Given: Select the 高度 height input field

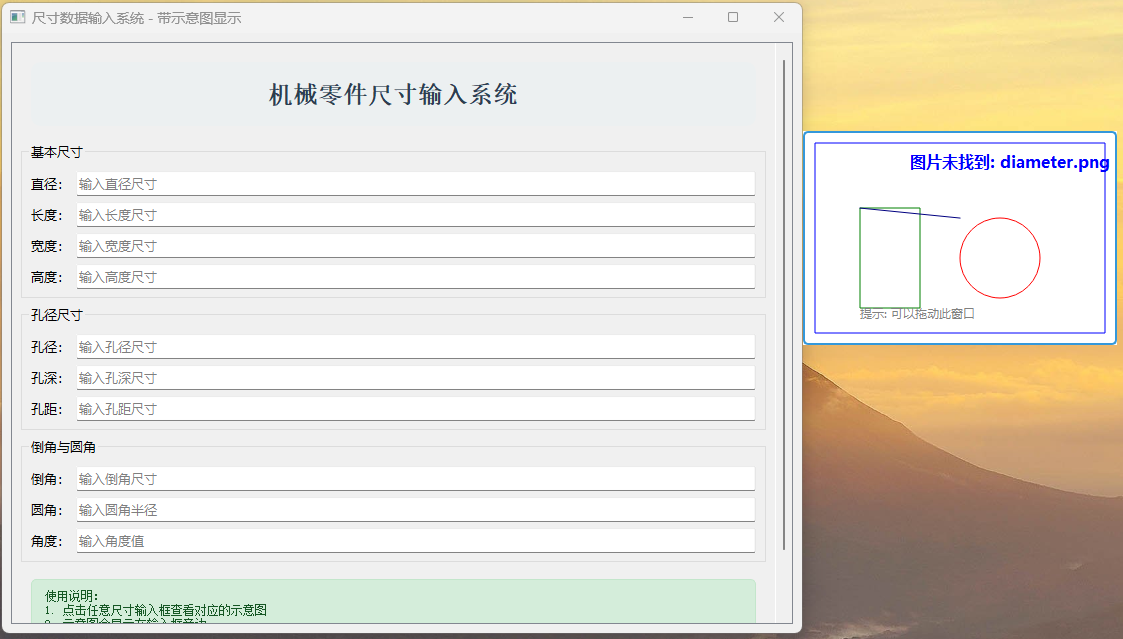Looking at the screenshot, I should 414,276.
